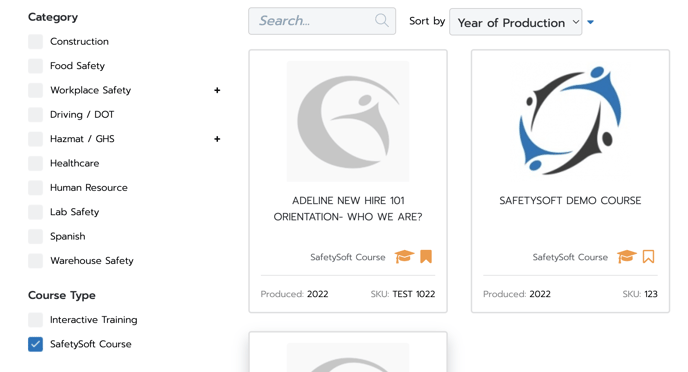Check the Healthcare category

tap(36, 163)
